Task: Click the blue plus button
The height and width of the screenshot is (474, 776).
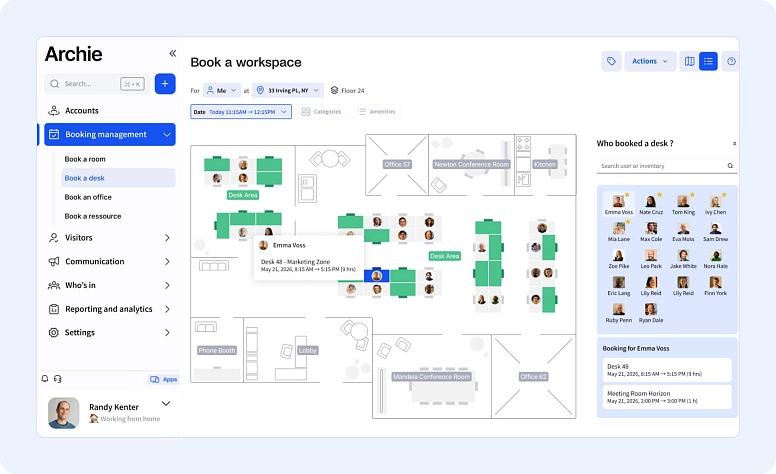Action: 165,84
